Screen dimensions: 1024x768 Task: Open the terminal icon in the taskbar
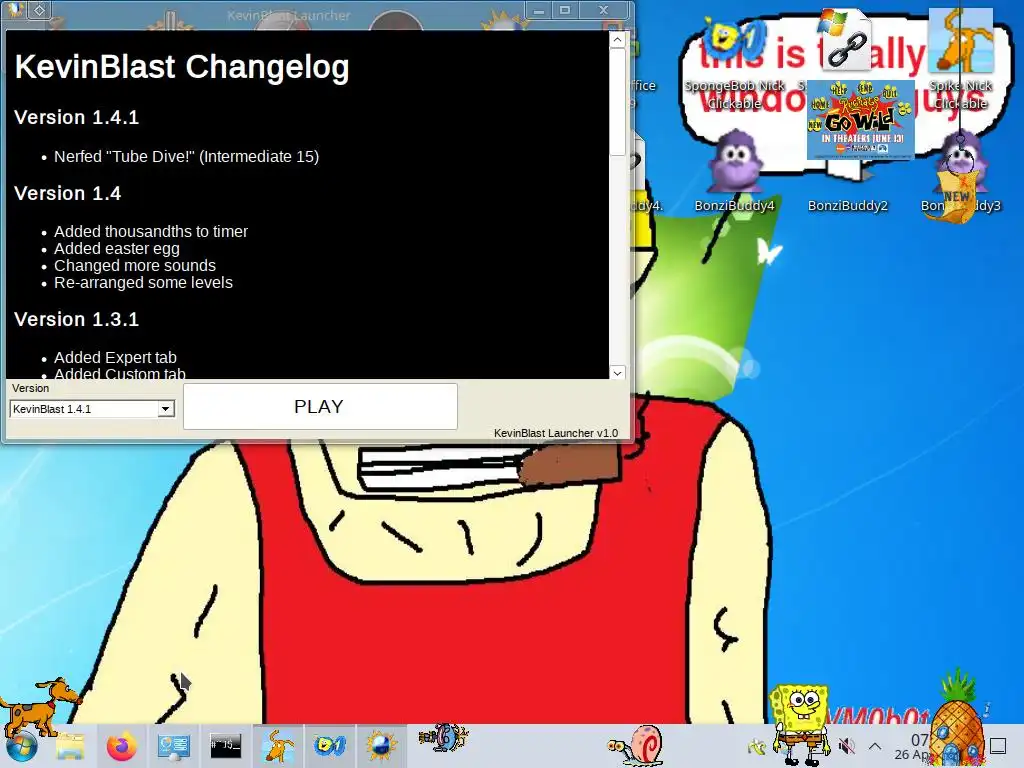225,745
